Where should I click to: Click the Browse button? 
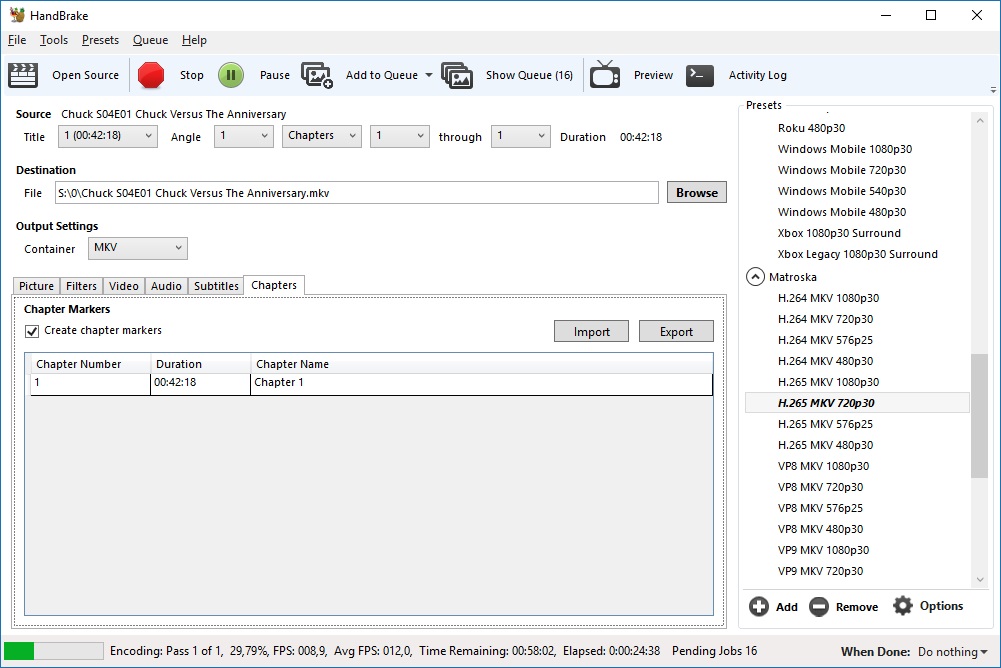point(696,193)
